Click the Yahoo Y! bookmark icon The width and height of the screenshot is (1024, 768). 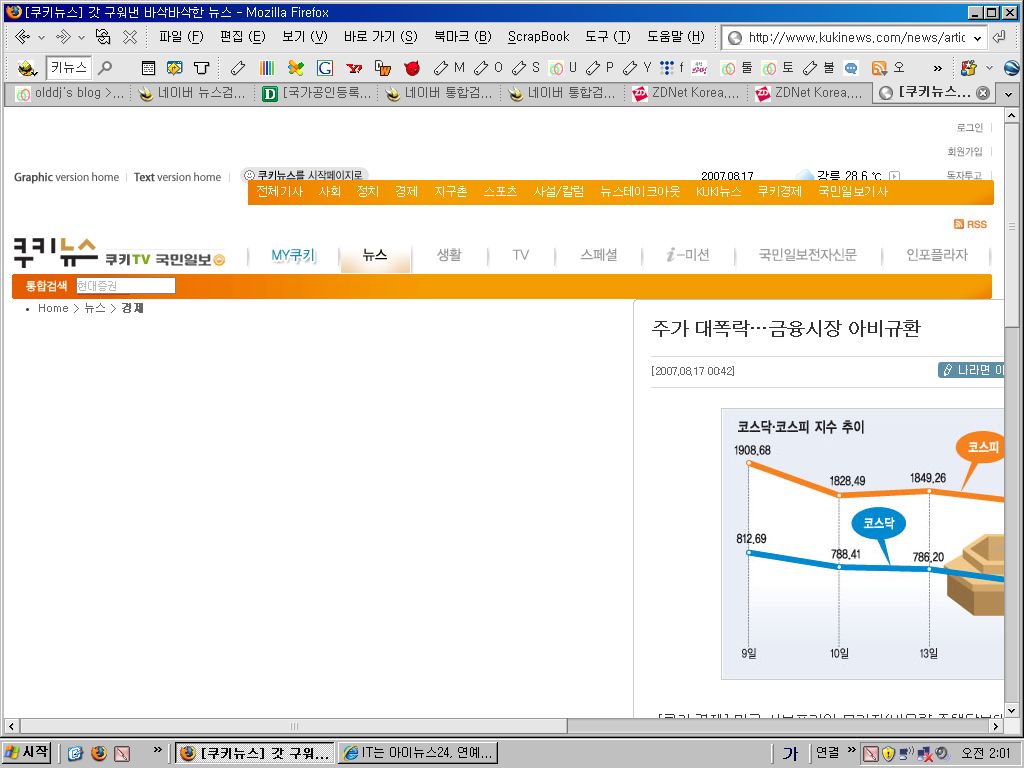pyautogui.click(x=354, y=68)
